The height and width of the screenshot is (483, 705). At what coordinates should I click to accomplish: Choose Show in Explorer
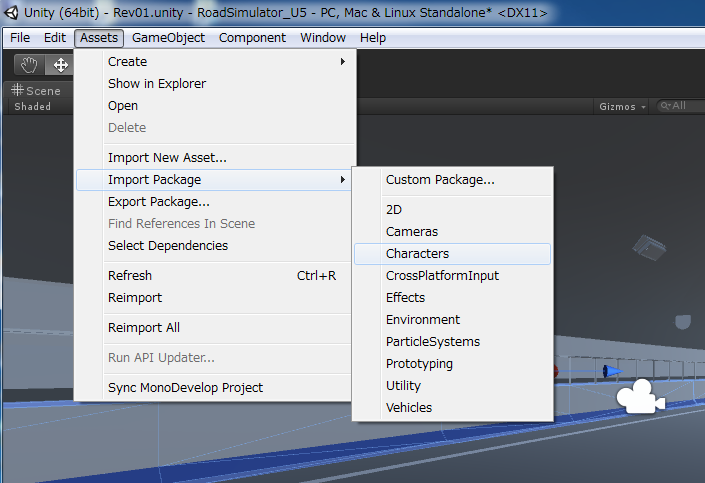215,84
